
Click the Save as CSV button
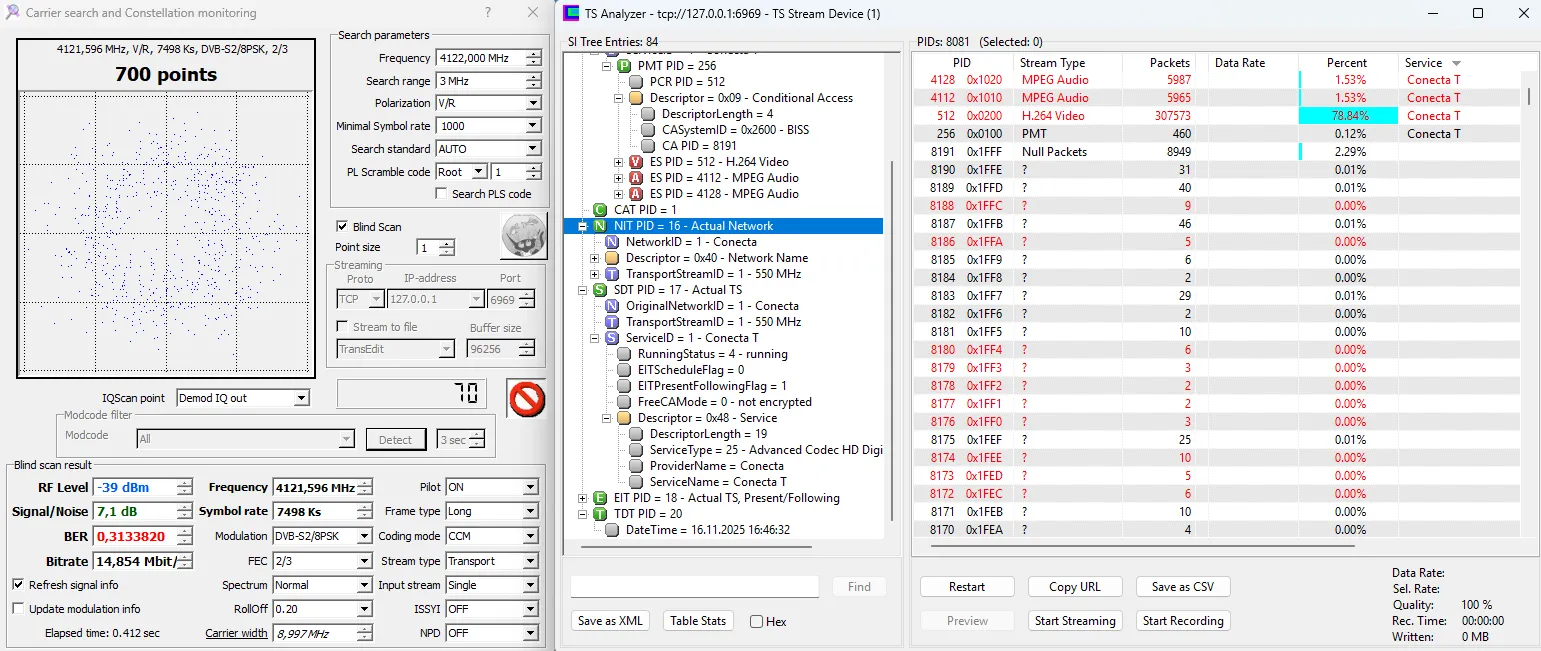1182,587
